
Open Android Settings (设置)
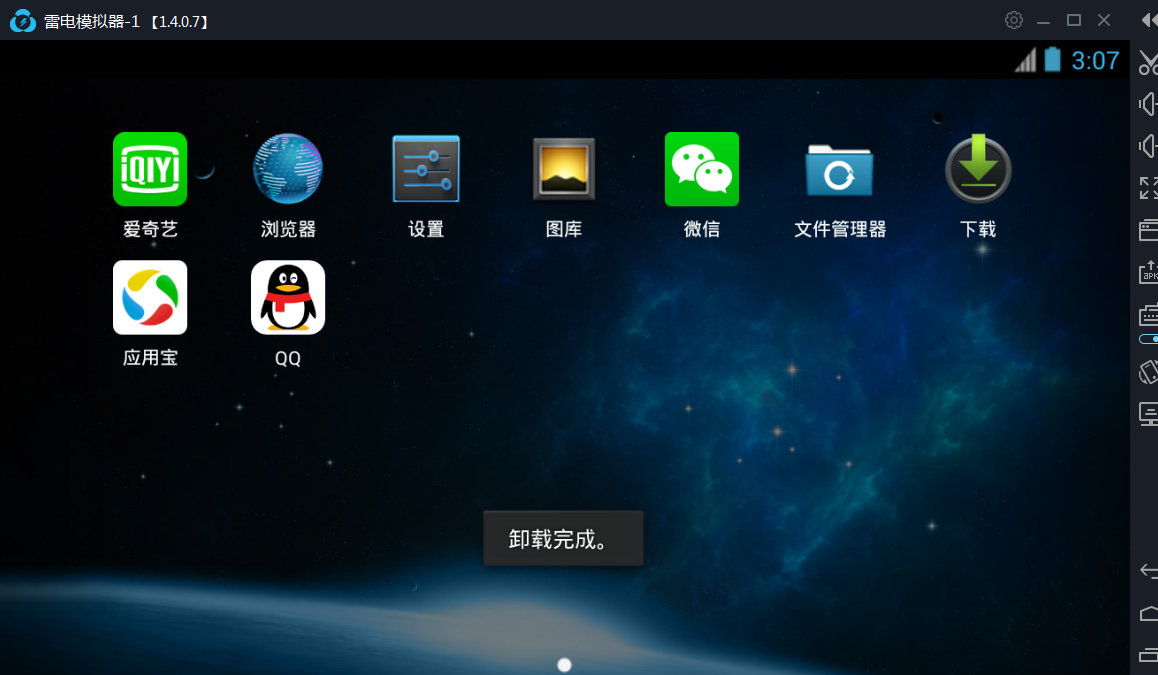point(426,169)
